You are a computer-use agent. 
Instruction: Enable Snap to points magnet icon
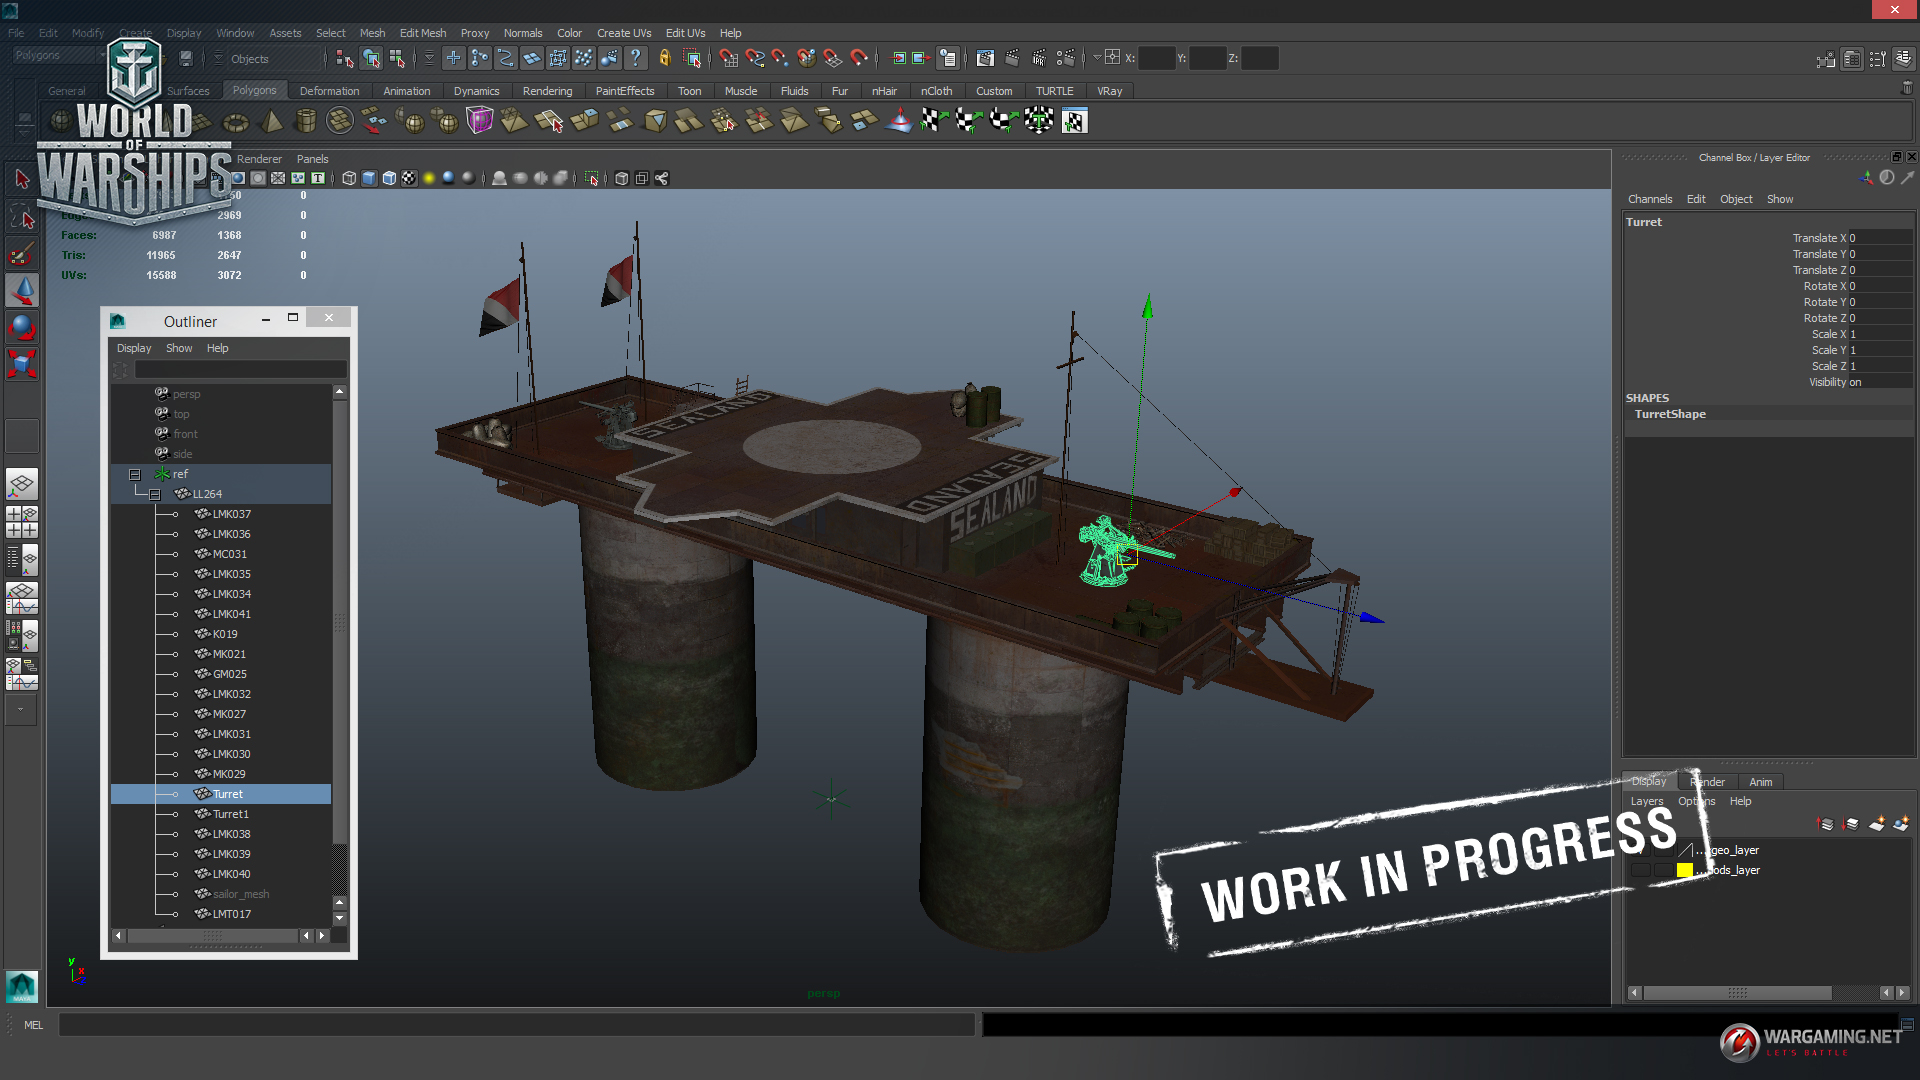point(780,58)
